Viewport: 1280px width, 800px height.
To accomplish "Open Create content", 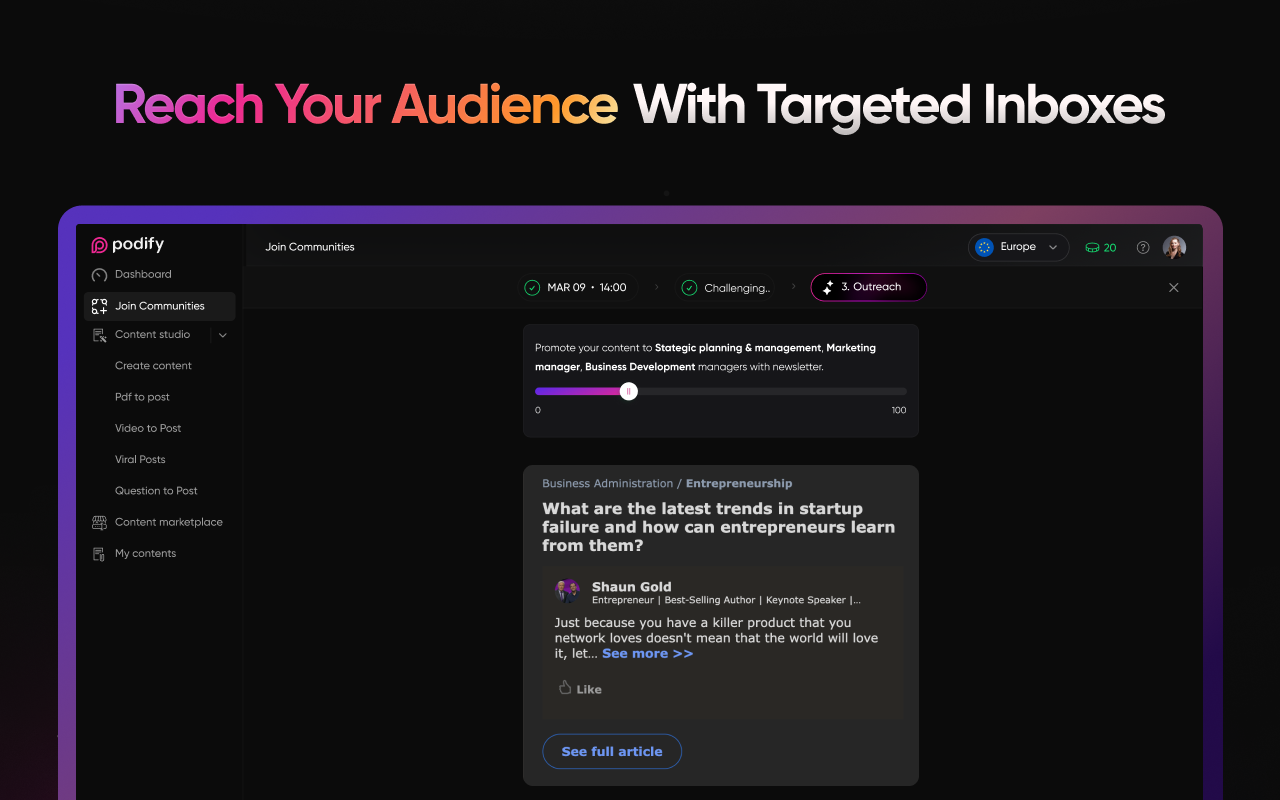I will pos(153,366).
